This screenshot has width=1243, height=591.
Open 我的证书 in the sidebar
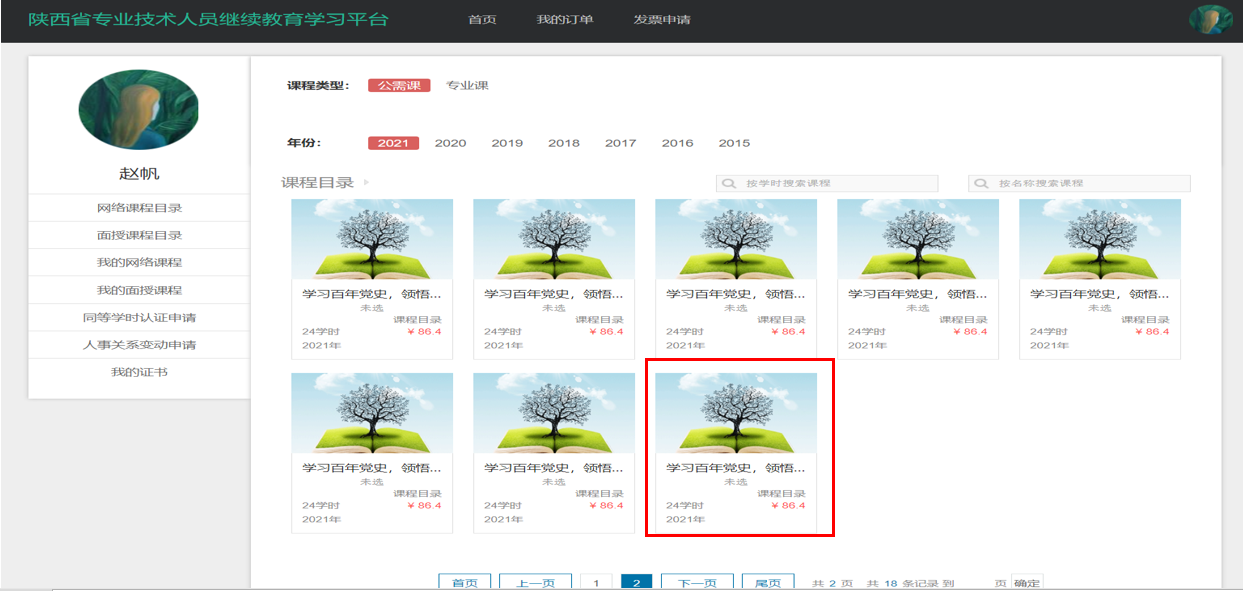click(139, 372)
